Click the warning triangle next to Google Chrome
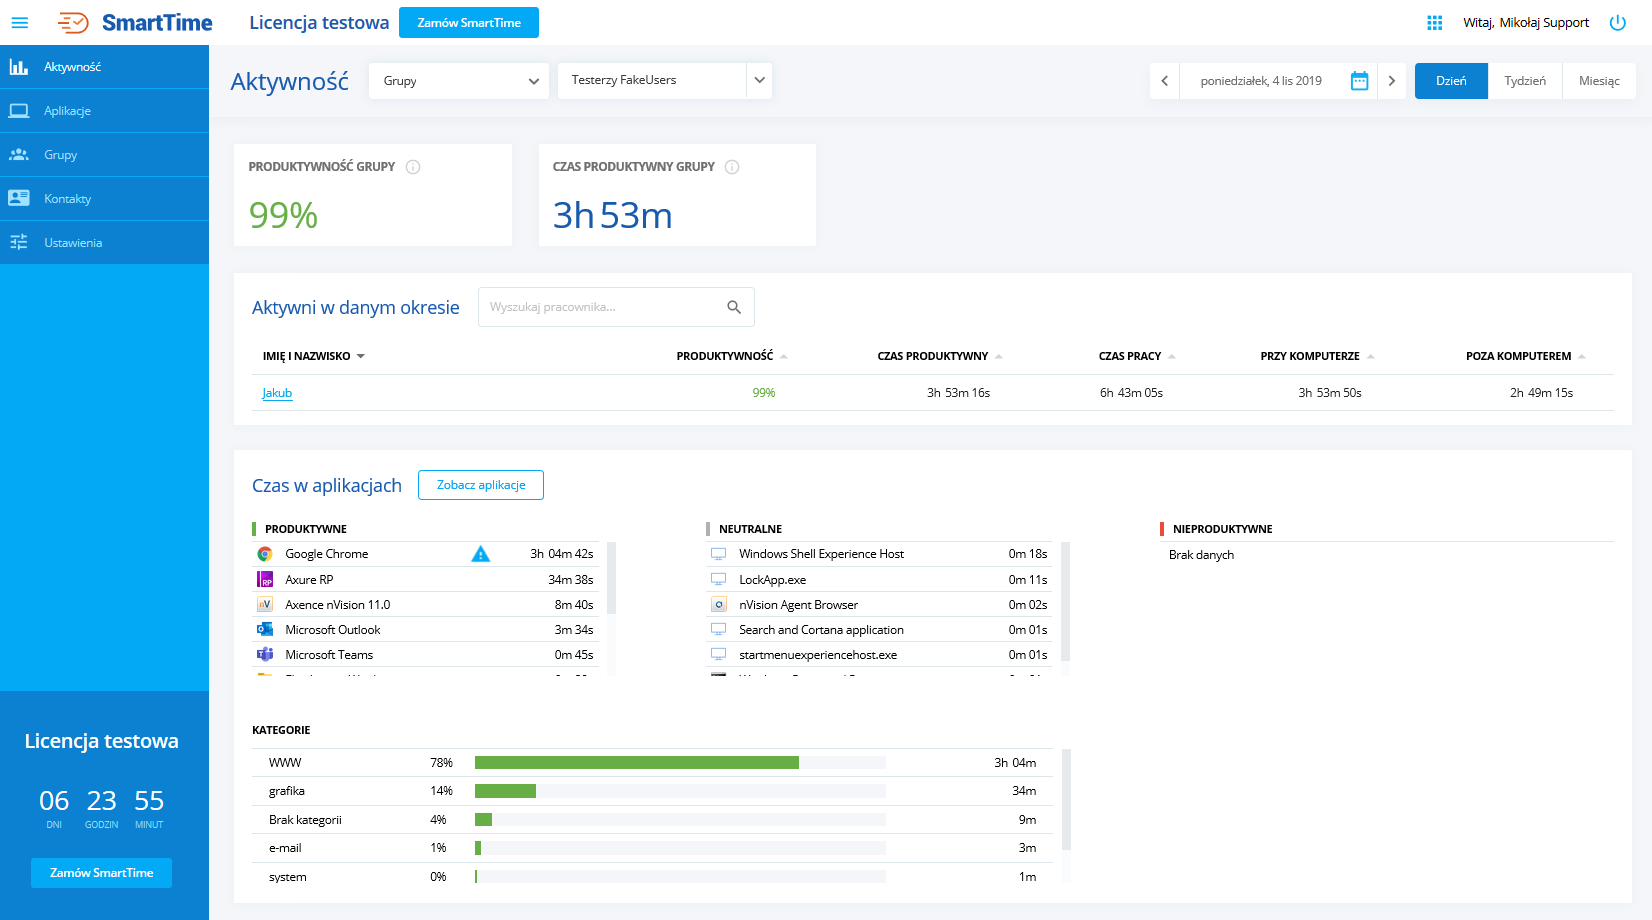Image resolution: width=1652 pixels, height=920 pixels. [x=480, y=554]
